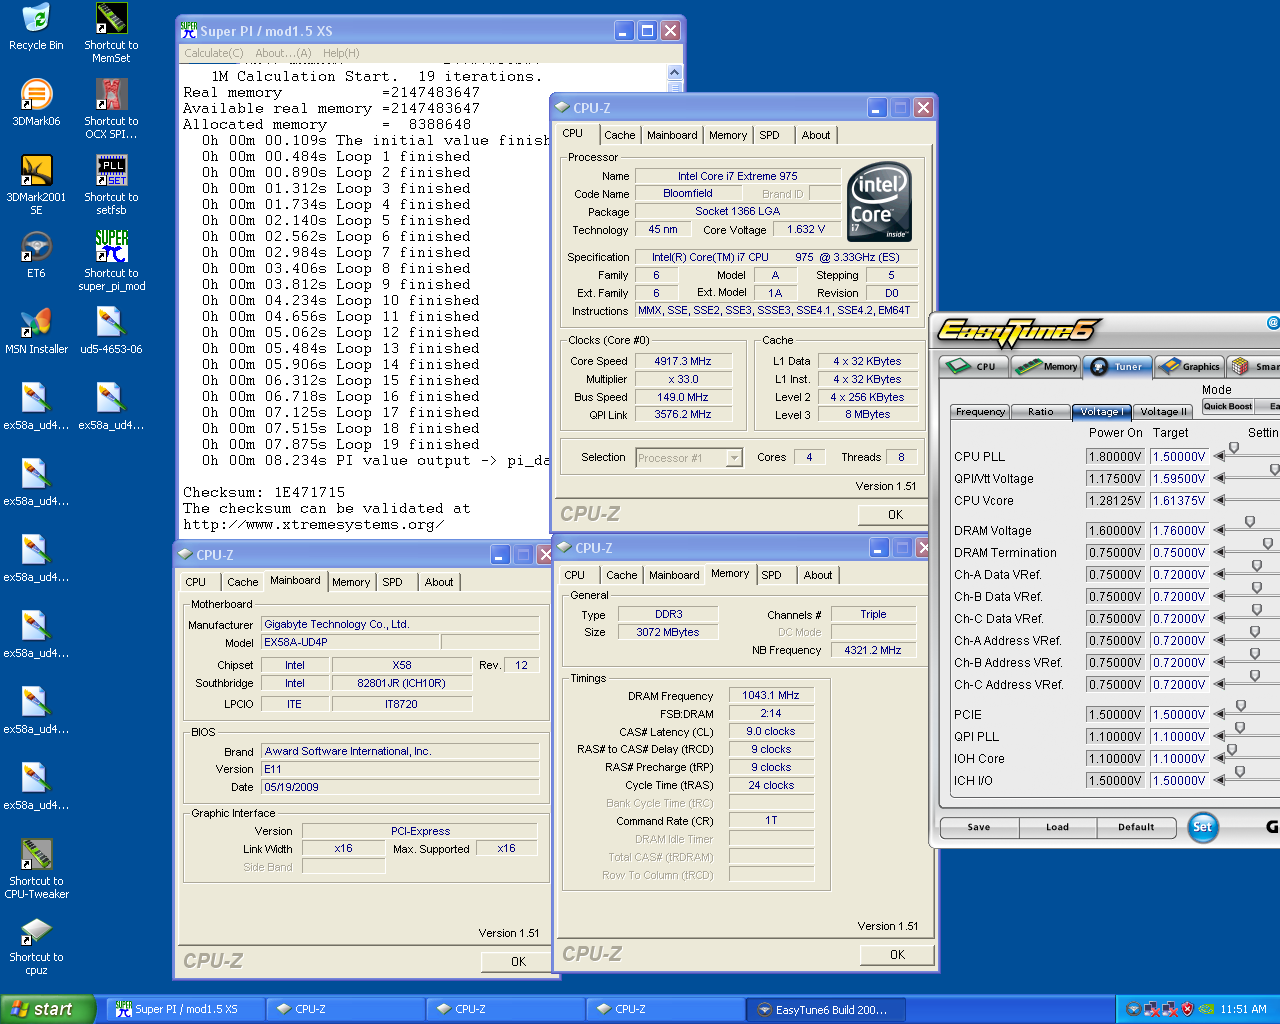1280x1024 pixels.
Task: Click the EX58A-UD4P model field
Action: [349, 642]
